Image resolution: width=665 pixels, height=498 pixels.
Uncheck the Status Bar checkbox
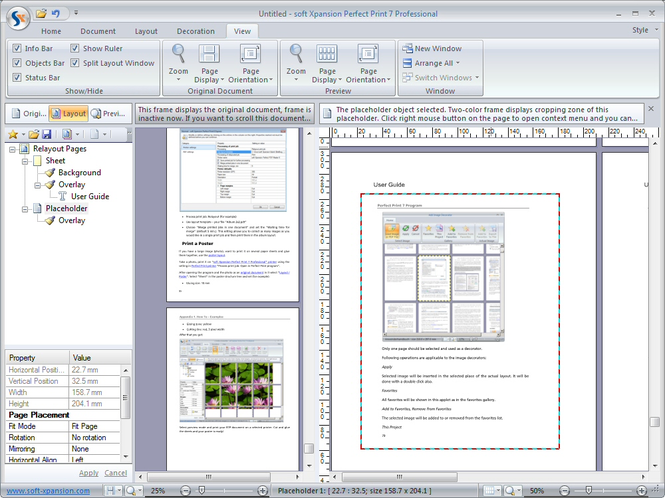tap(17, 77)
